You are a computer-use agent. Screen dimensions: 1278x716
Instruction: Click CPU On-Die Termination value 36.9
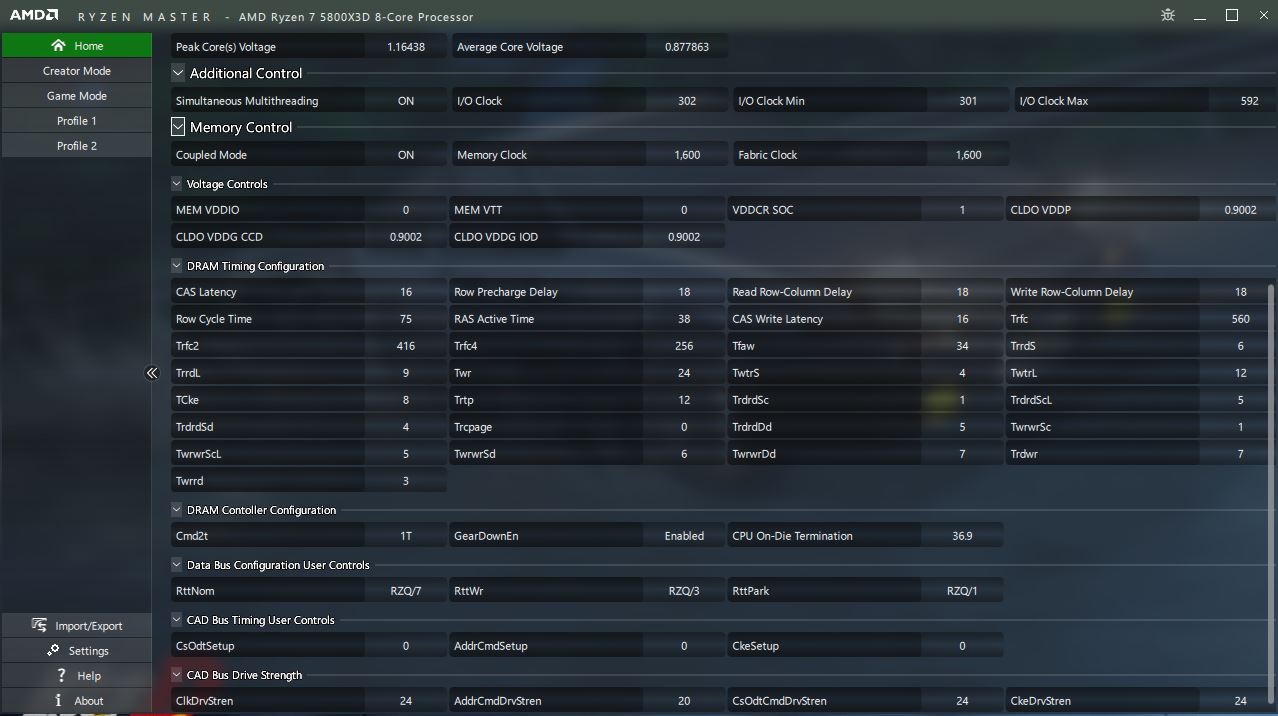(x=962, y=536)
